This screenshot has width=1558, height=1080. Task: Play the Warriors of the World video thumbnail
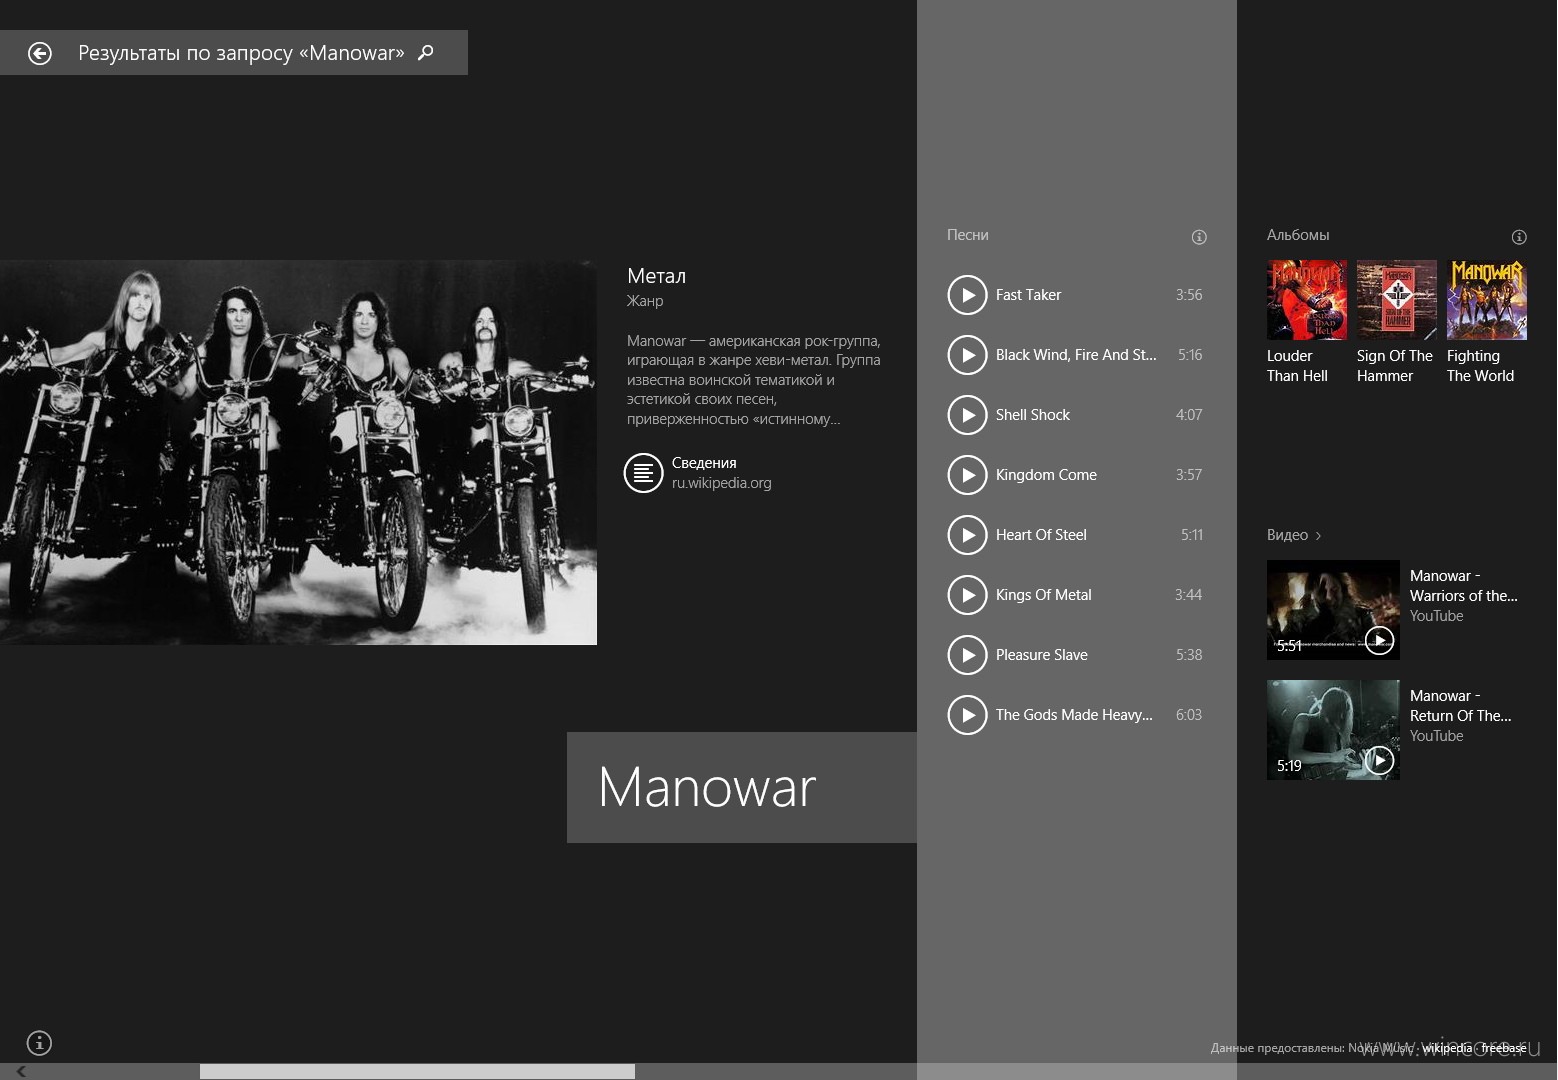click(1333, 610)
